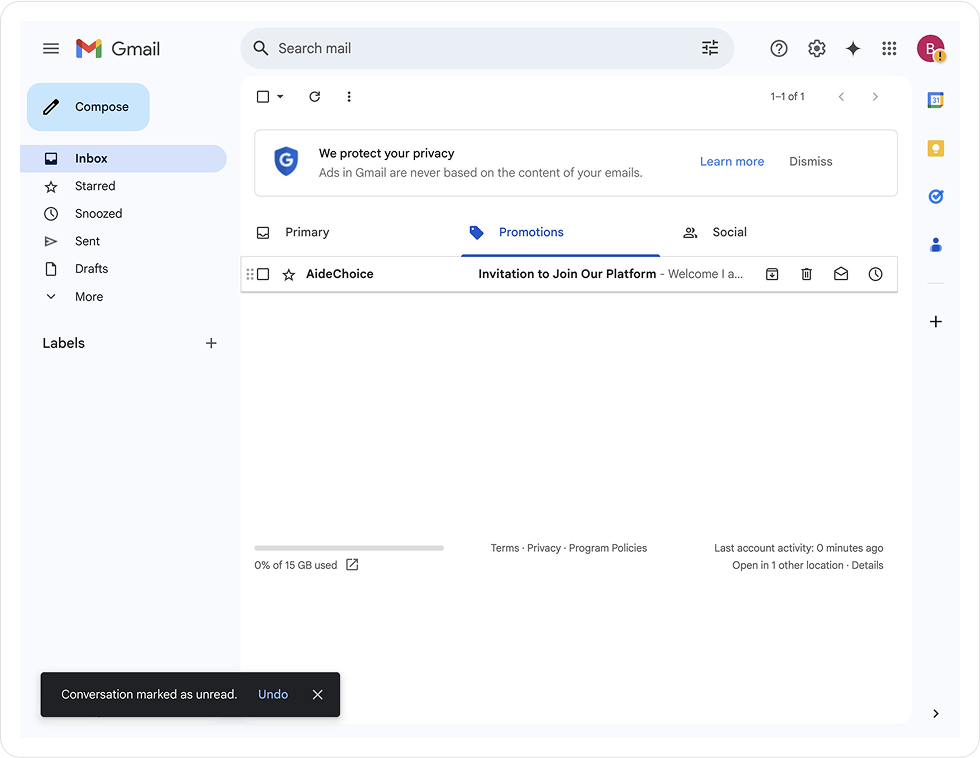Open account activity Details link
The height and width of the screenshot is (758, 980).
(x=867, y=565)
